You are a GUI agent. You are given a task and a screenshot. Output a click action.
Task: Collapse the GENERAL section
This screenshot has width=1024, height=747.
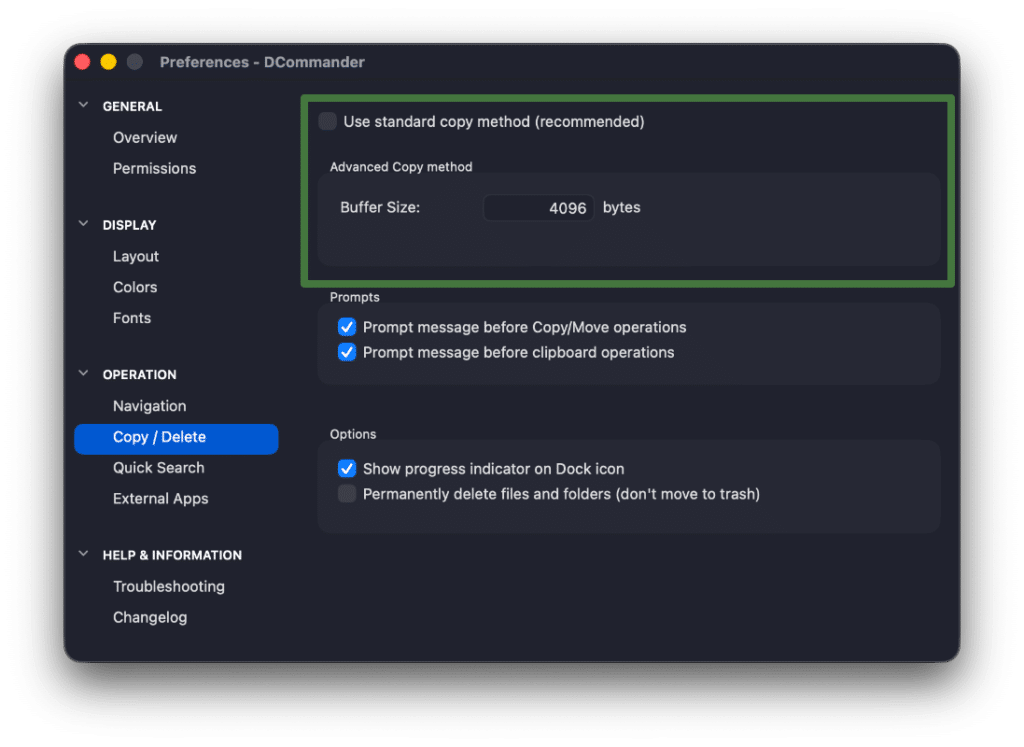[83, 105]
